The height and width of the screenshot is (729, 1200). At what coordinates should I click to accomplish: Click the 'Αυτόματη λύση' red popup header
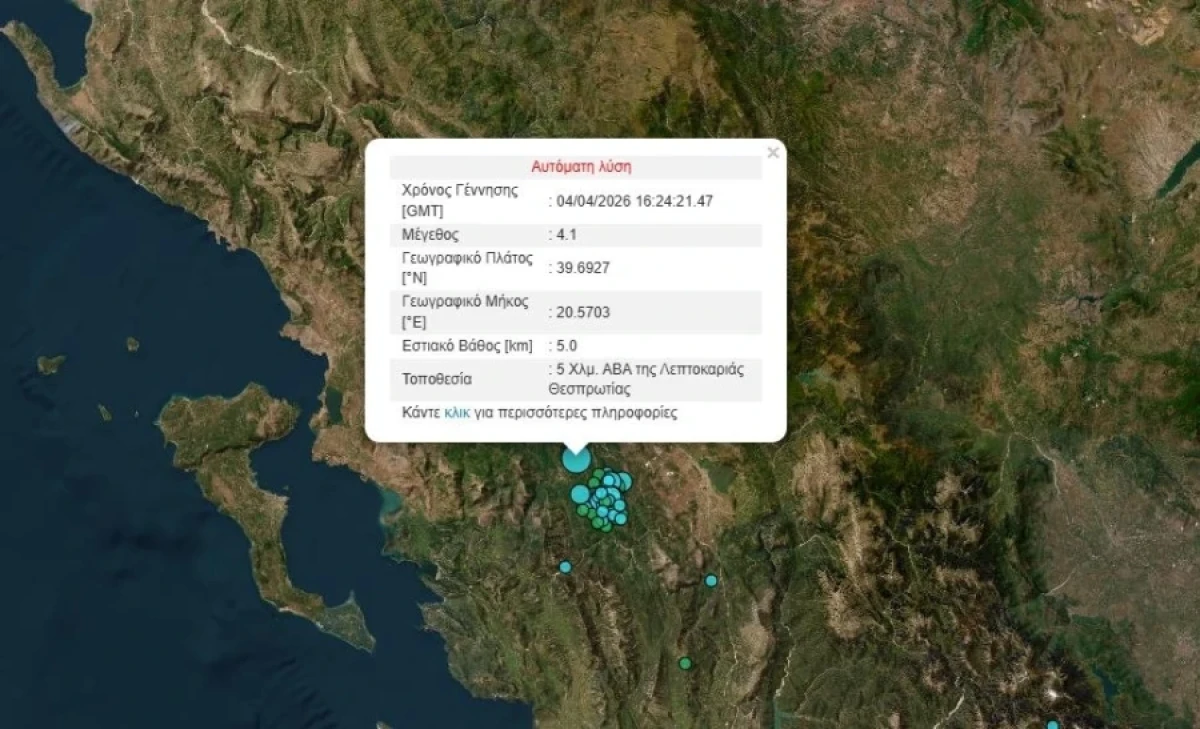tap(581, 167)
